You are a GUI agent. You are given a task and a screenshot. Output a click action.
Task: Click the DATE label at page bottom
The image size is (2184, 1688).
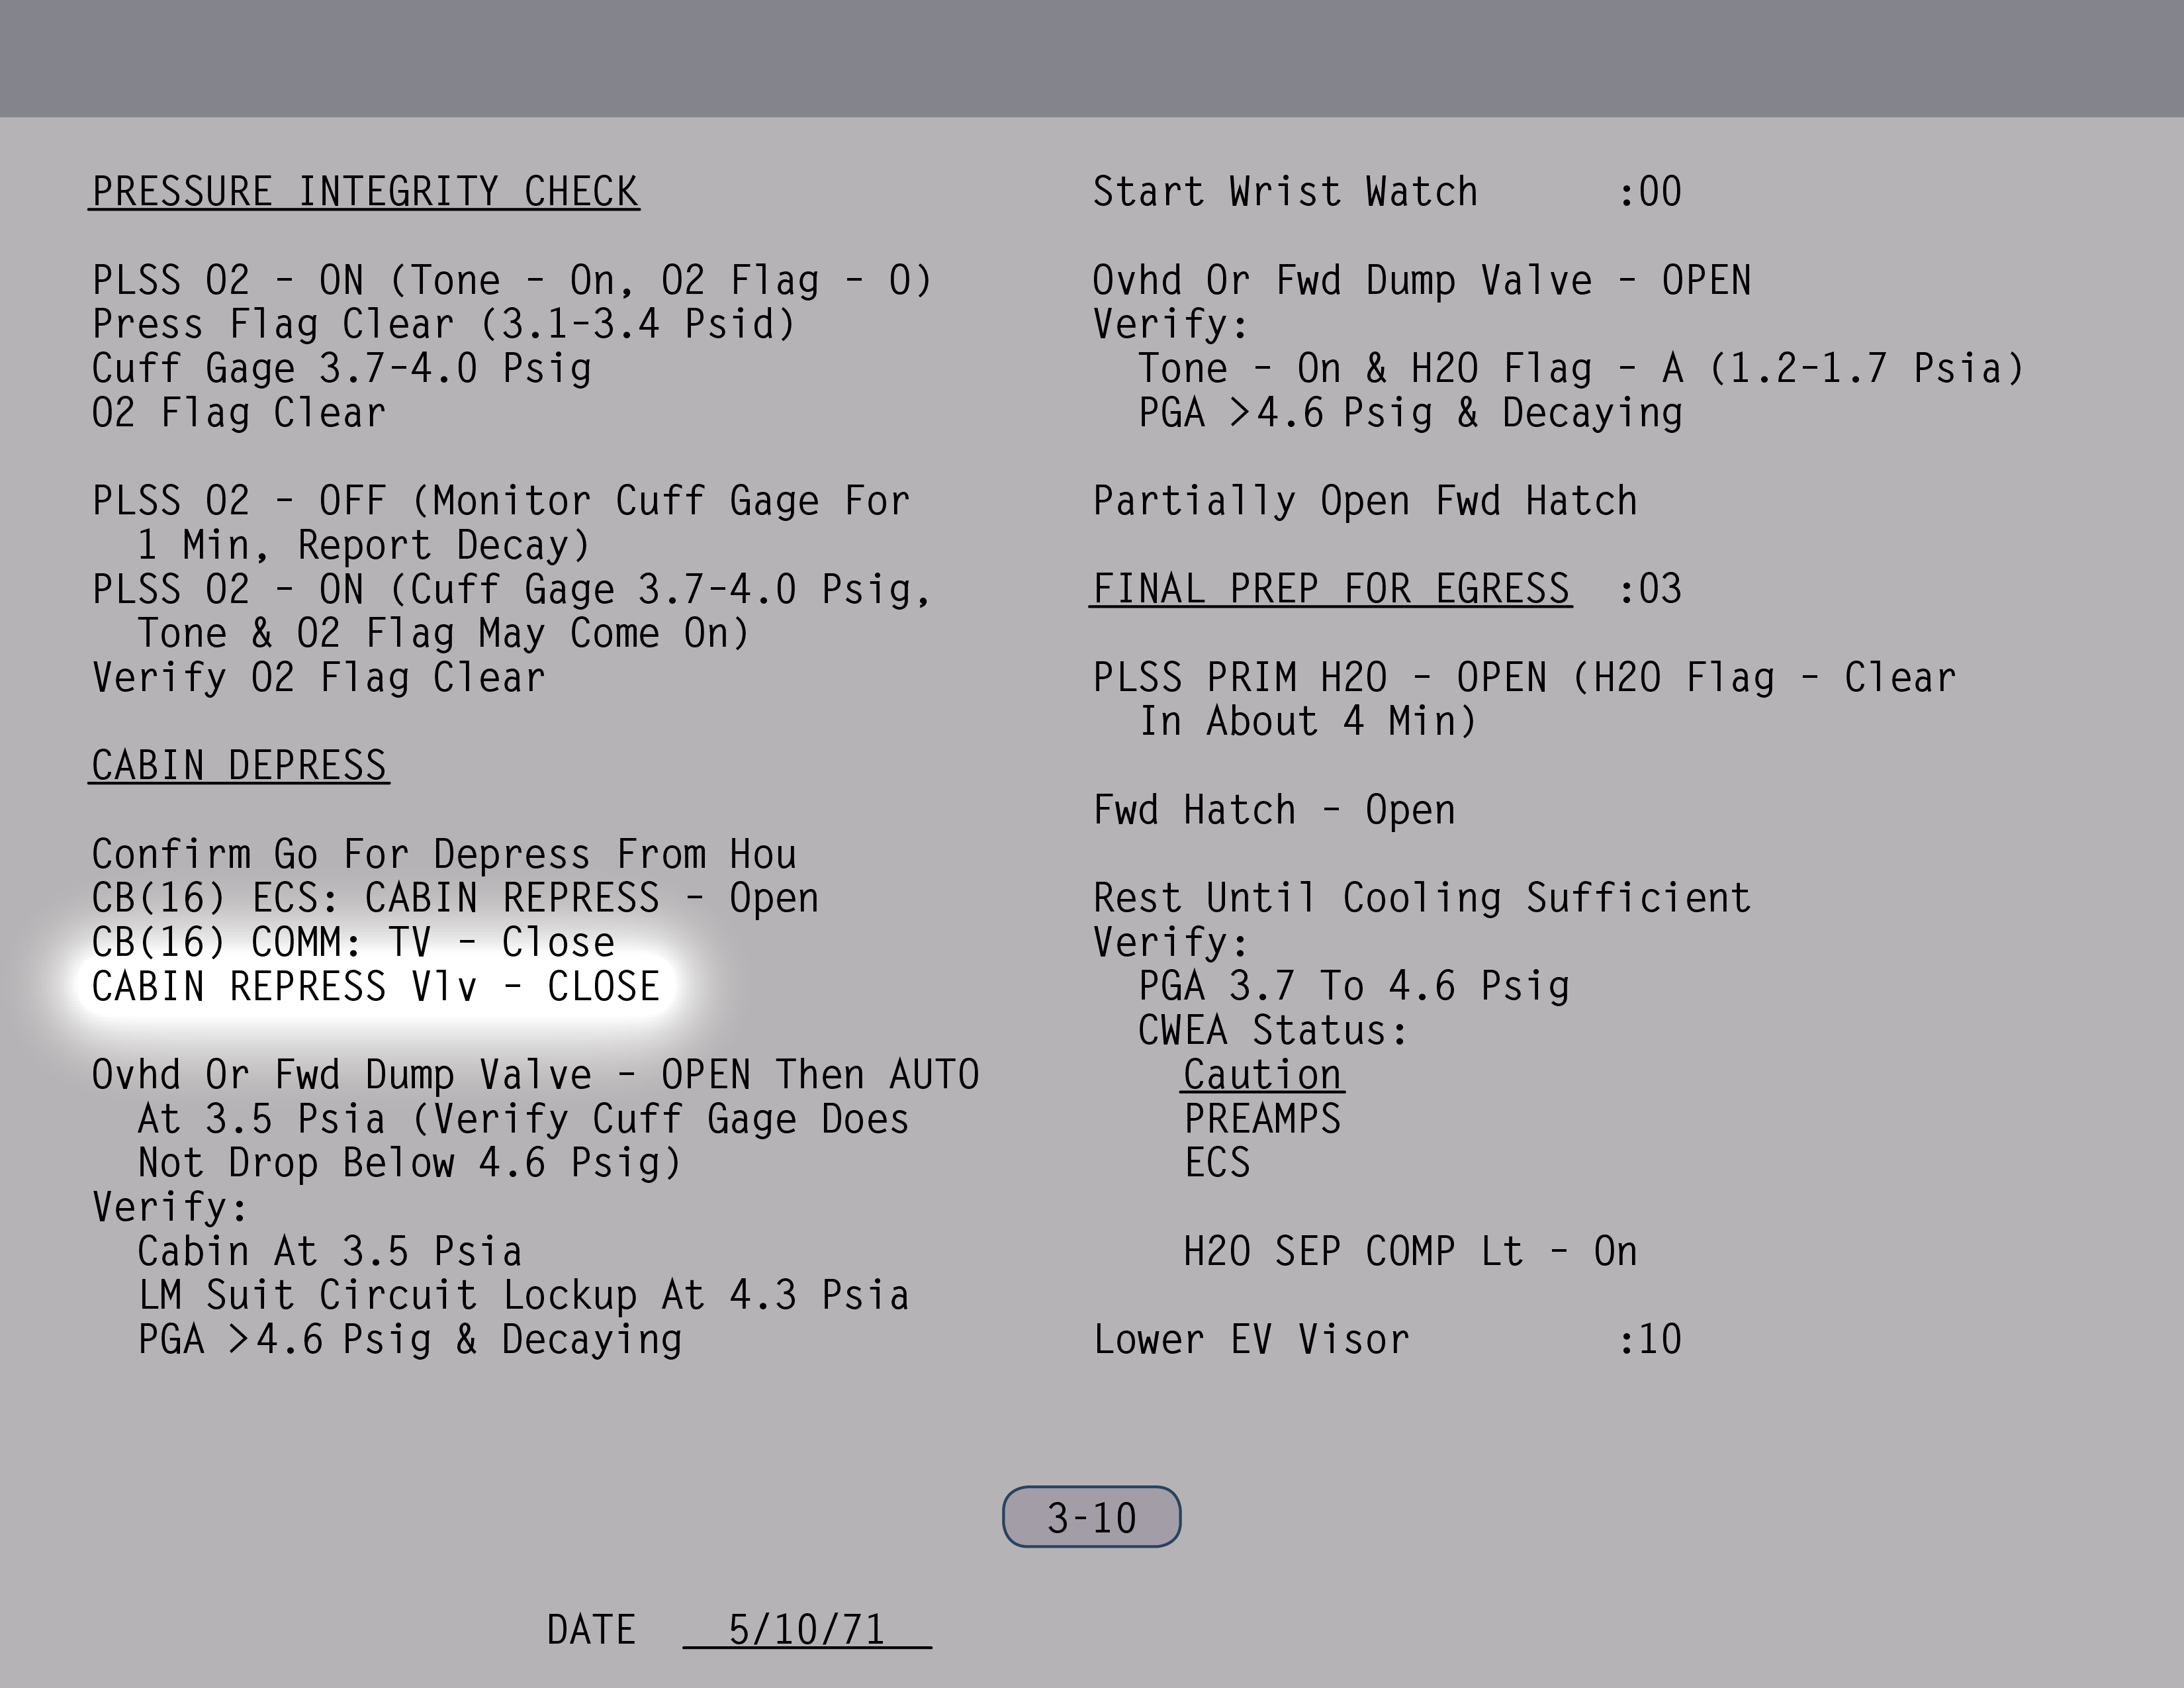tap(591, 1630)
